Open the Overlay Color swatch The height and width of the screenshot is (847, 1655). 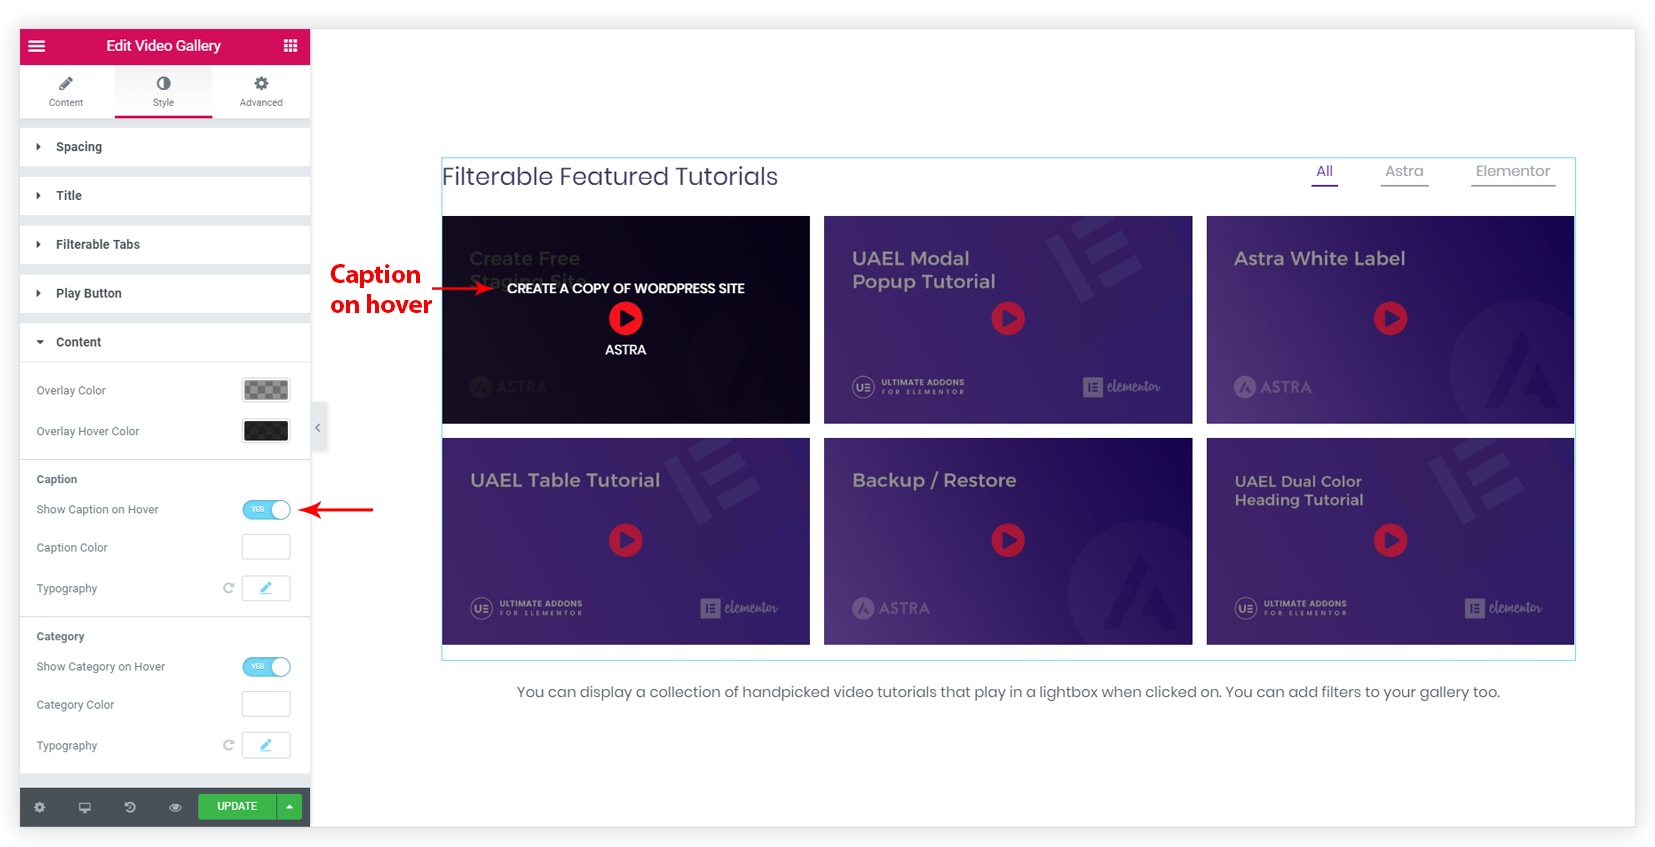click(266, 390)
